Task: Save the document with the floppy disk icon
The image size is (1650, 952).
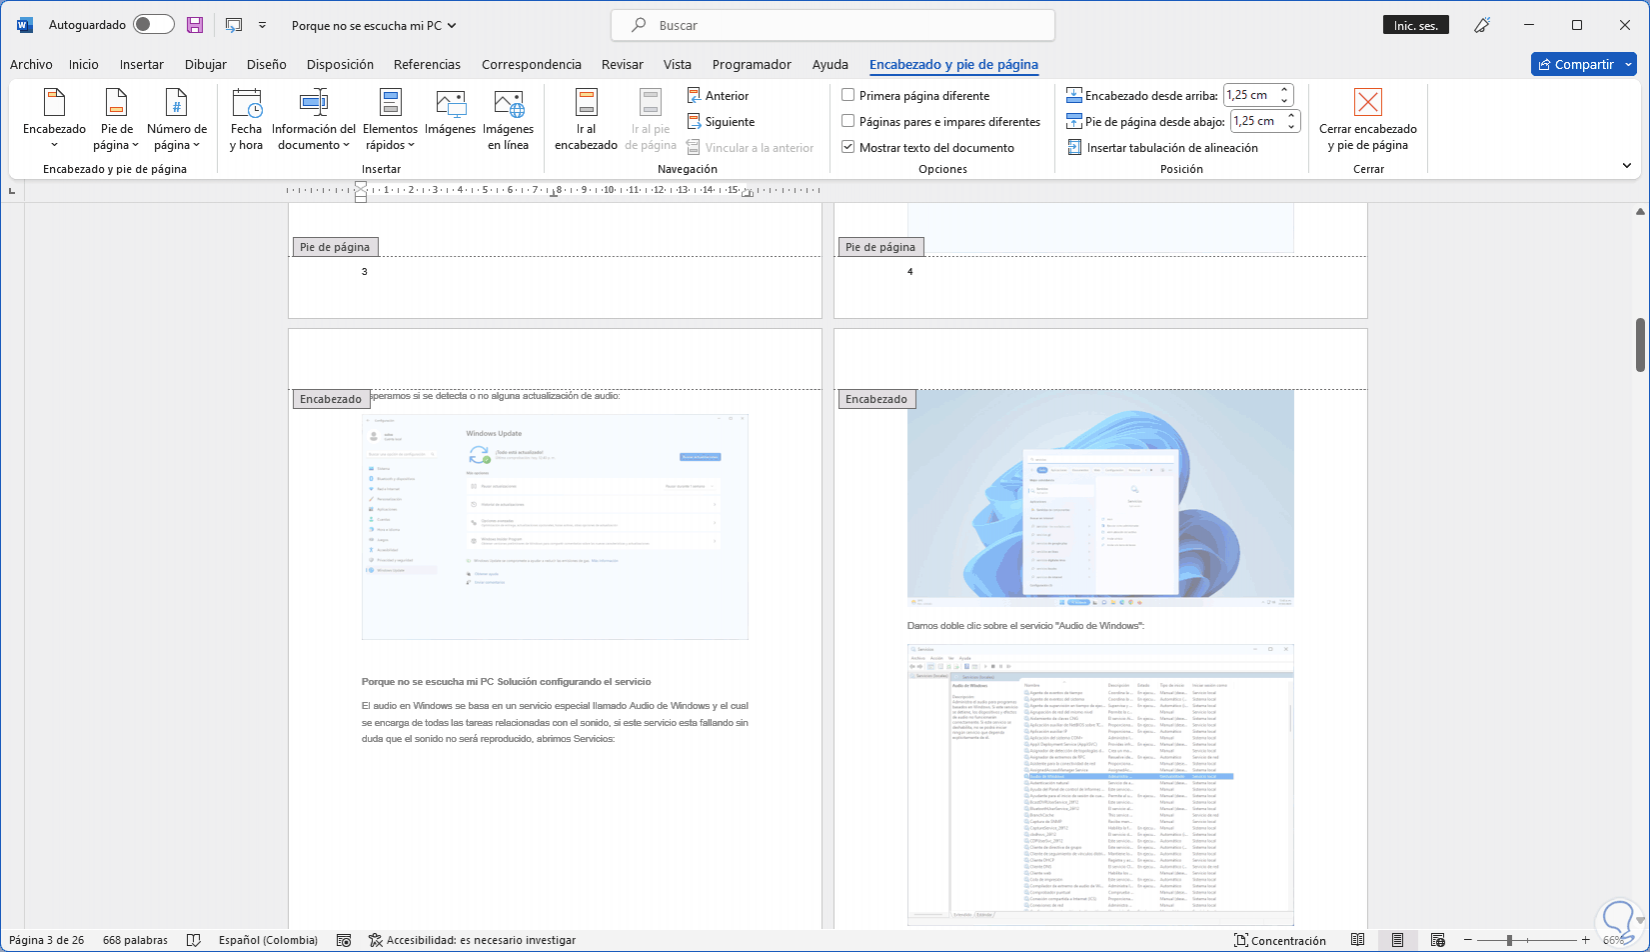Action: click(195, 25)
